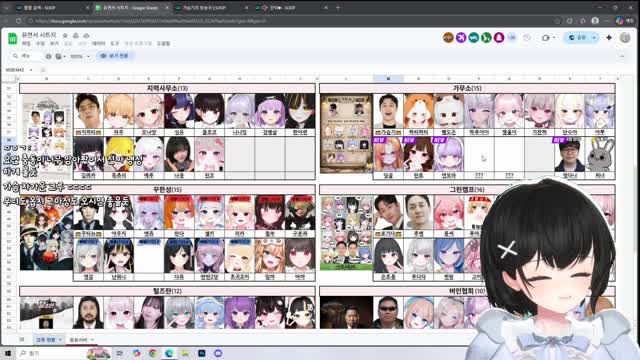Screen dimensions: 640x360
Task: Open the 보기 menu
Action: pos(54,44)
